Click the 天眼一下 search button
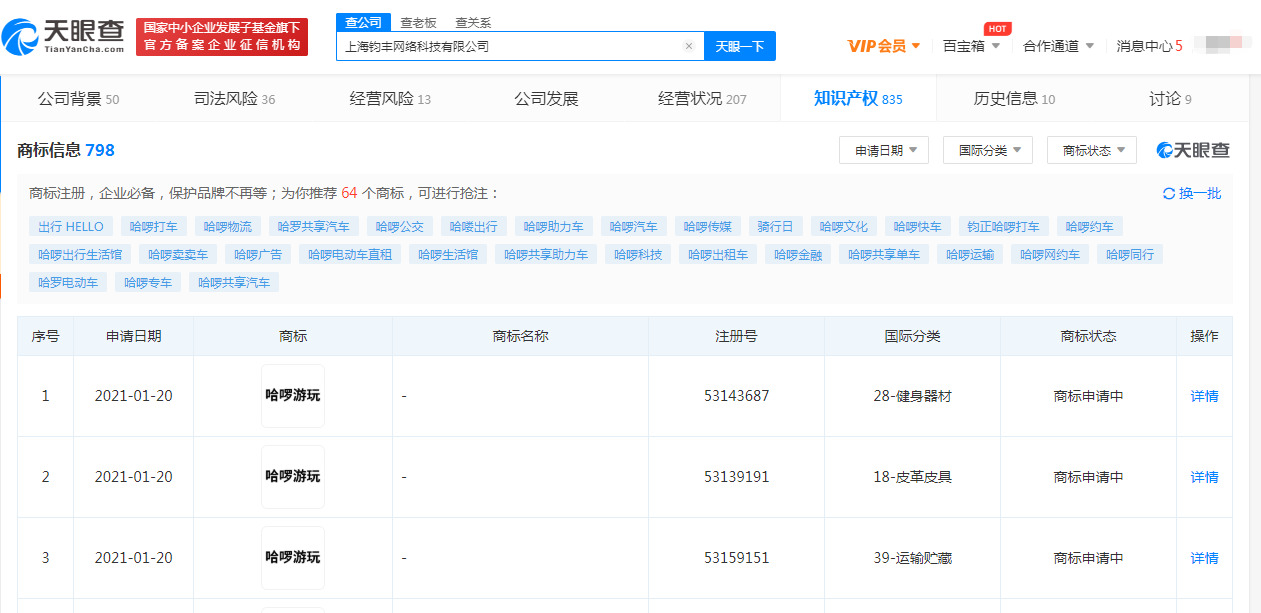Viewport: 1261px width, 613px height. pyautogui.click(x=740, y=46)
